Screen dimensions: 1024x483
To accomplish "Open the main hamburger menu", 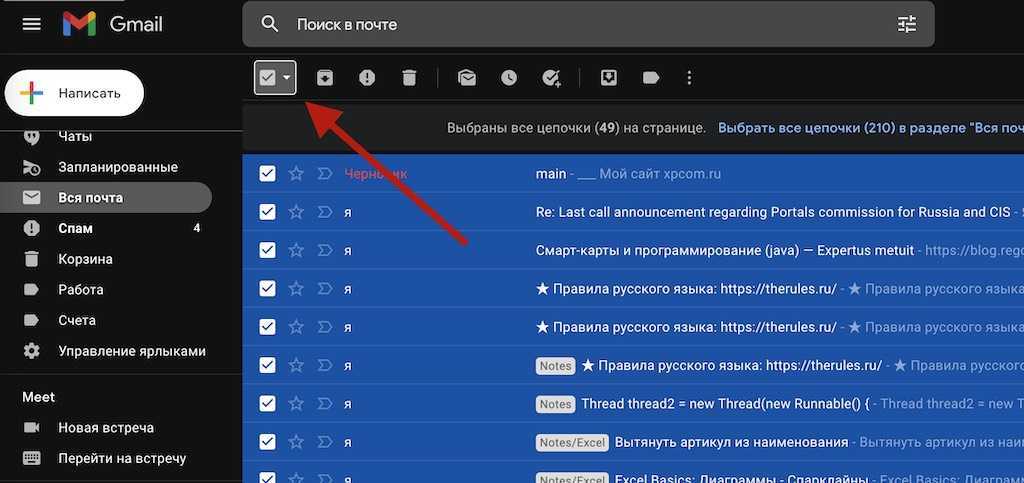I will point(32,24).
